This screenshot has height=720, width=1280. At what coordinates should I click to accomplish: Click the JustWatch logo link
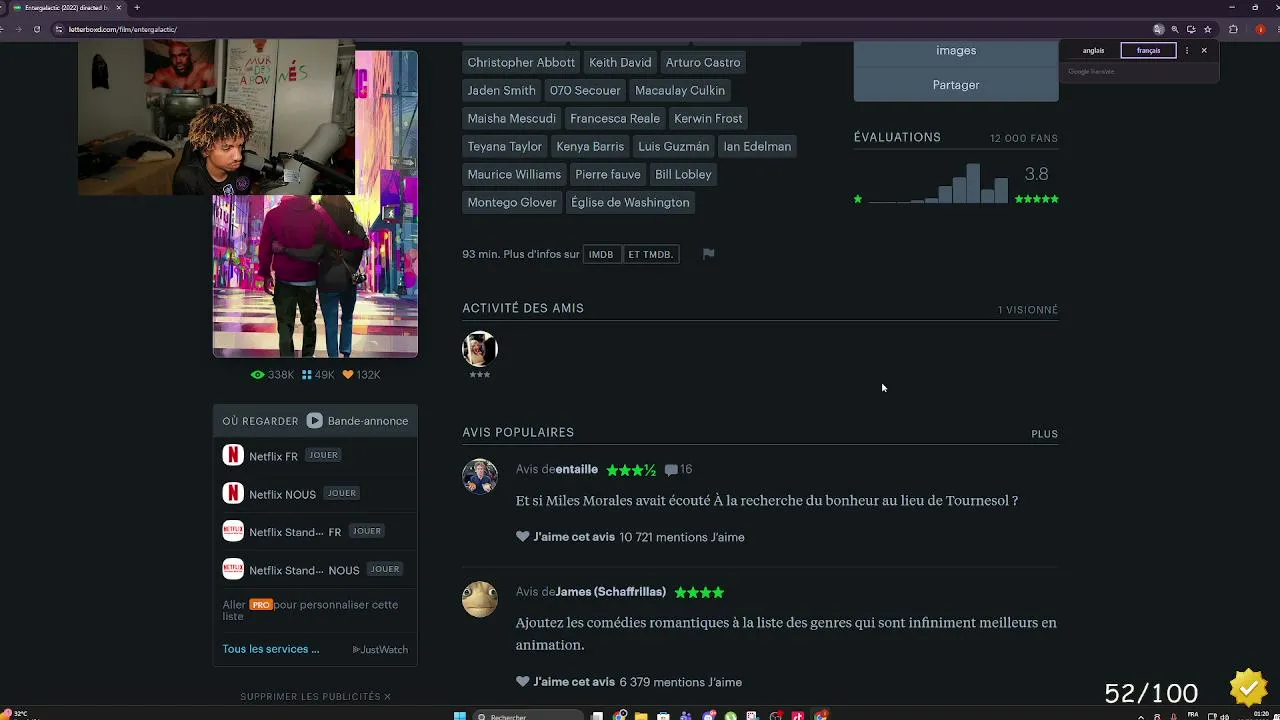point(380,650)
